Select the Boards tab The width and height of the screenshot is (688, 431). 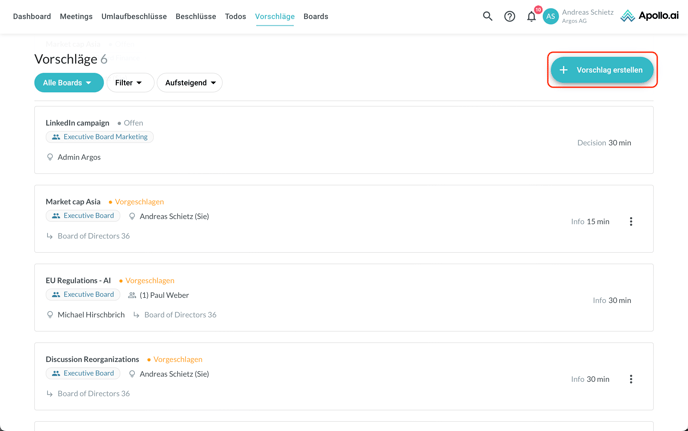click(x=315, y=16)
